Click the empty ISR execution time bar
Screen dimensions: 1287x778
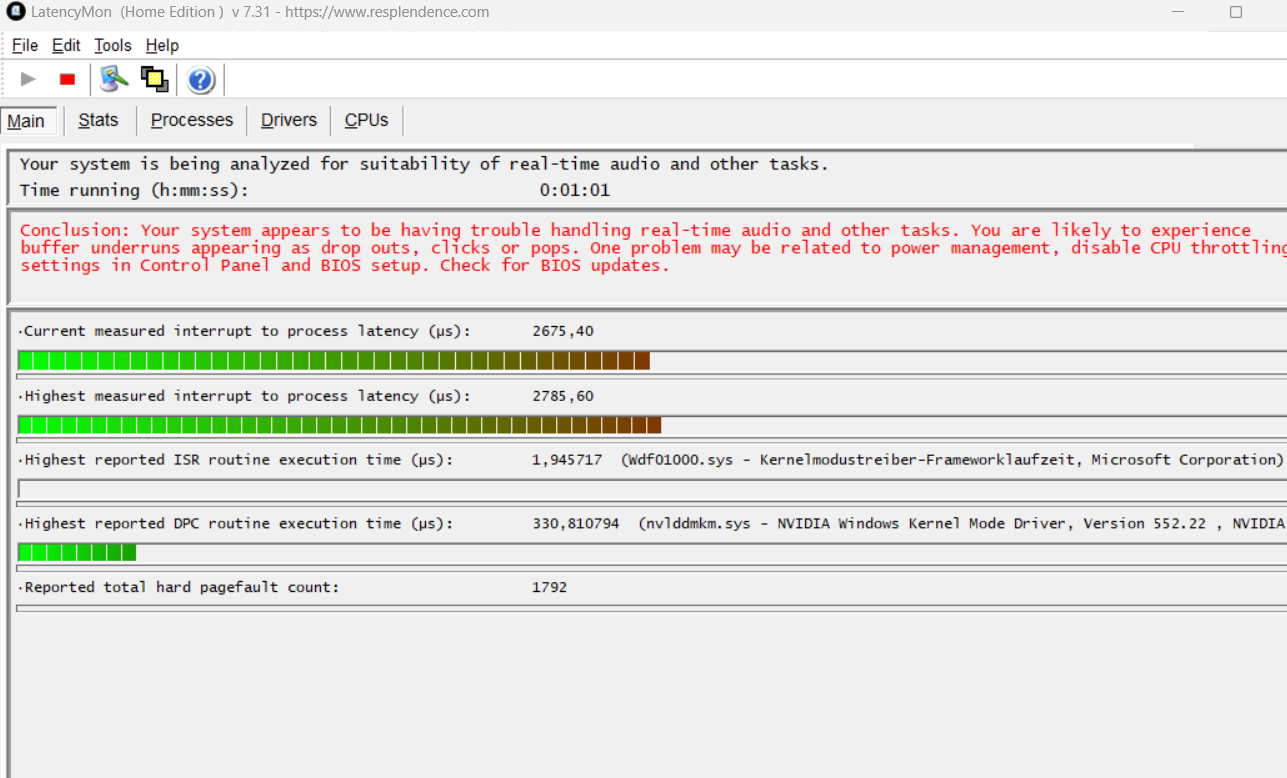click(x=652, y=489)
